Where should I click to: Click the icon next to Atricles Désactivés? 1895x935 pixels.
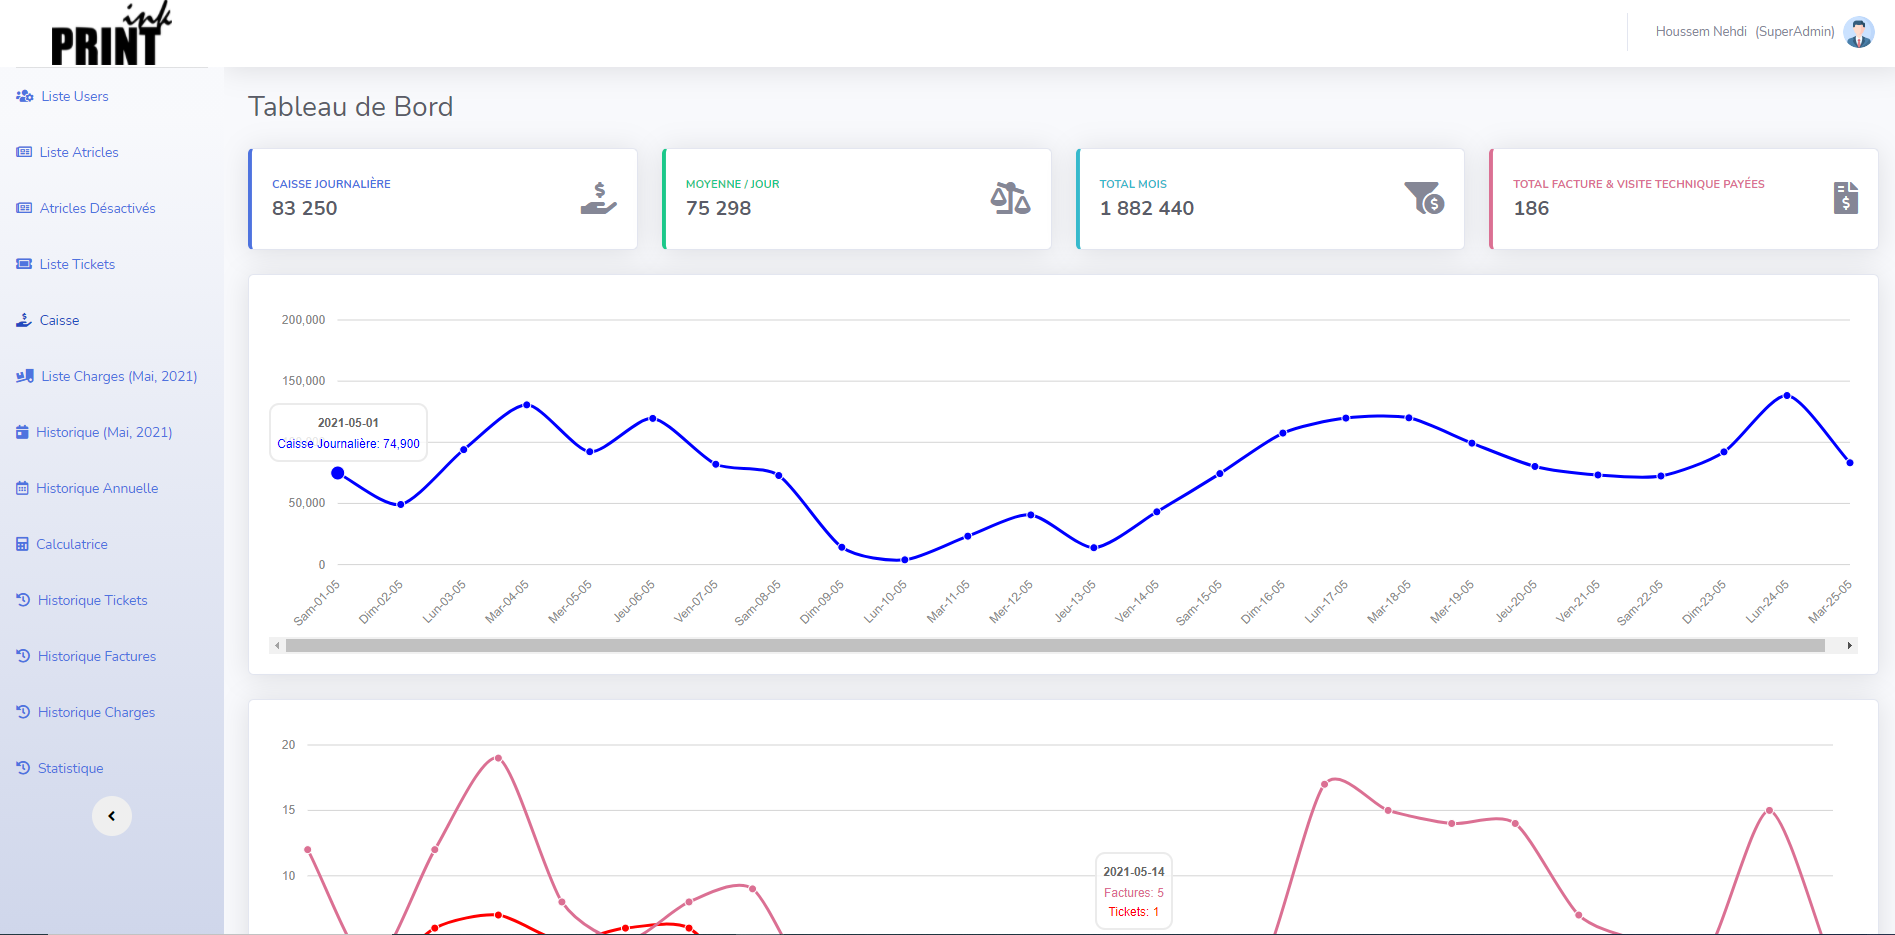(x=24, y=208)
